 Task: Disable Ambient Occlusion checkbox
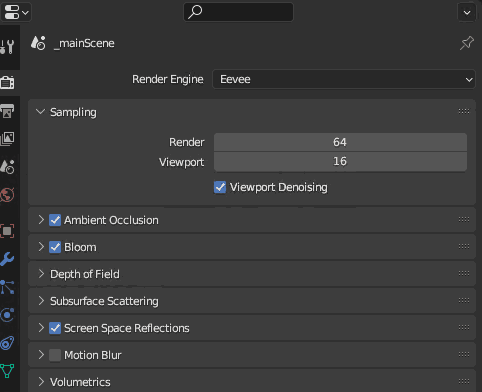click(x=55, y=220)
